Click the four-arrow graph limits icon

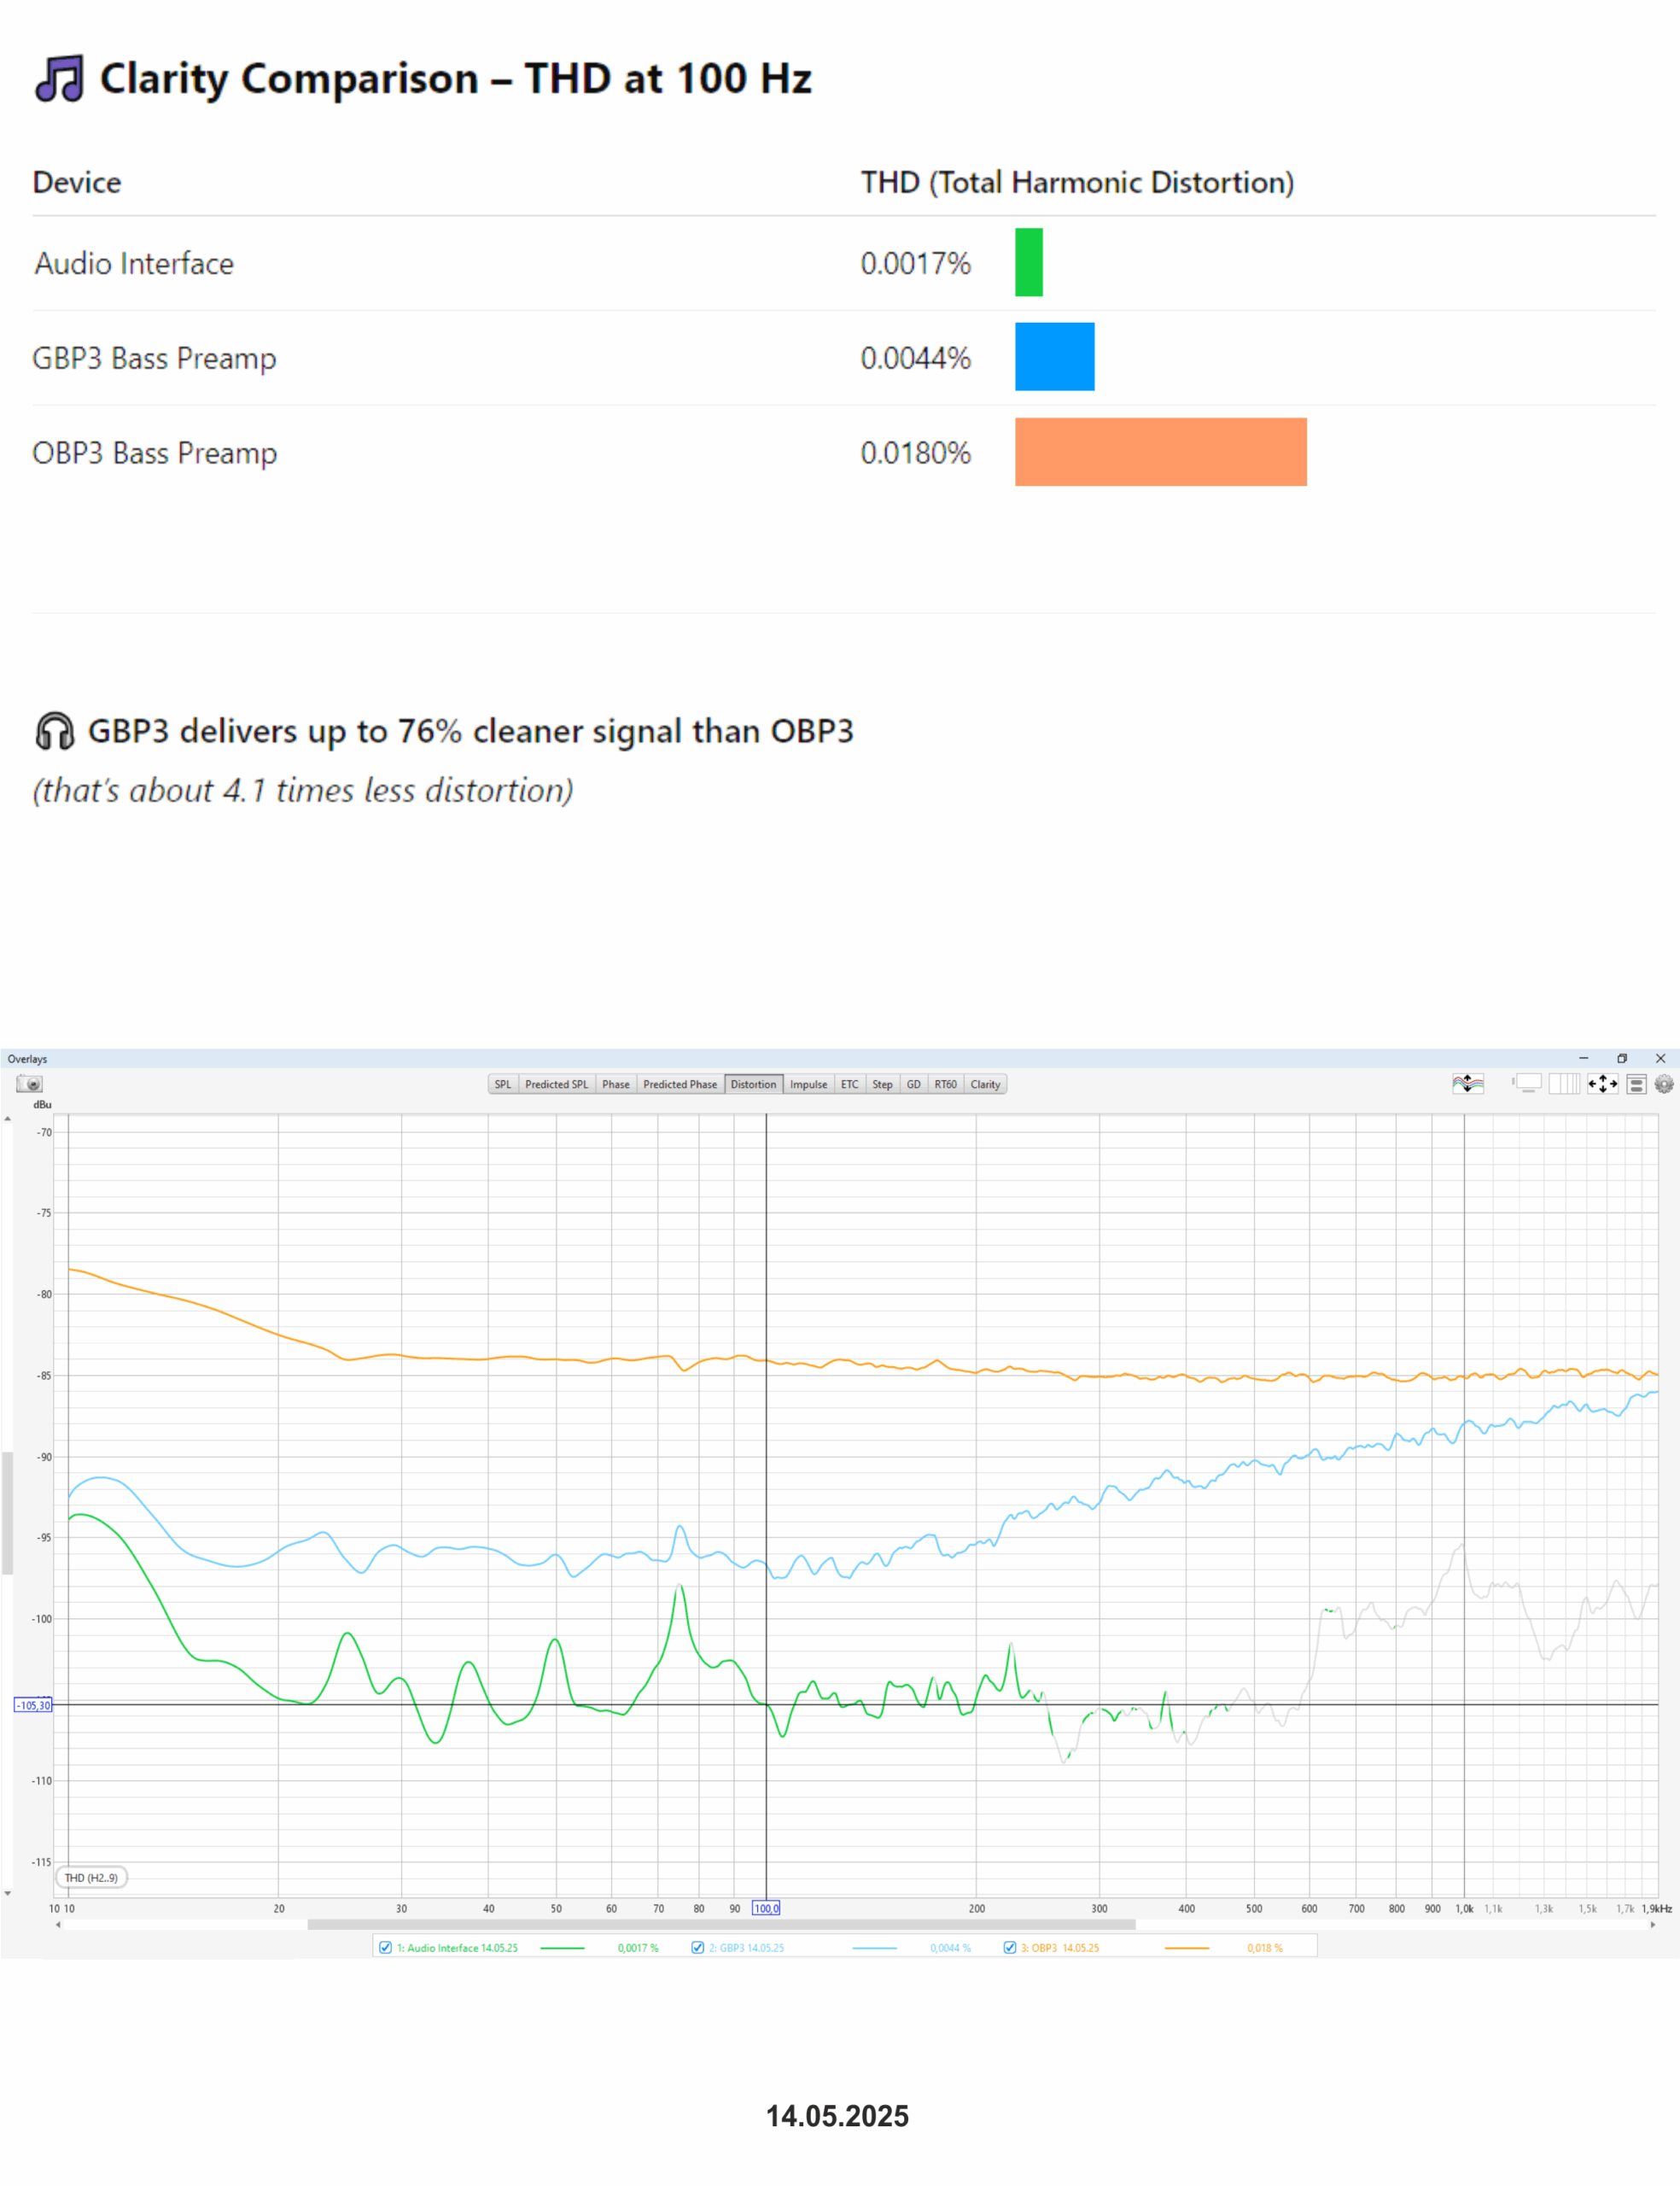(x=1602, y=1083)
